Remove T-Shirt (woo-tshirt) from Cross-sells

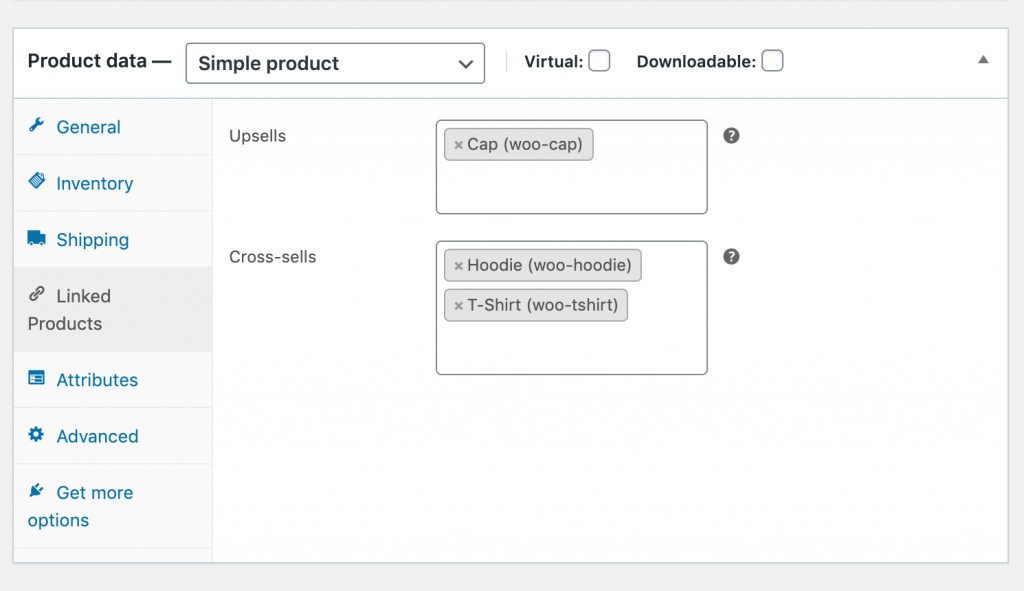(458, 306)
